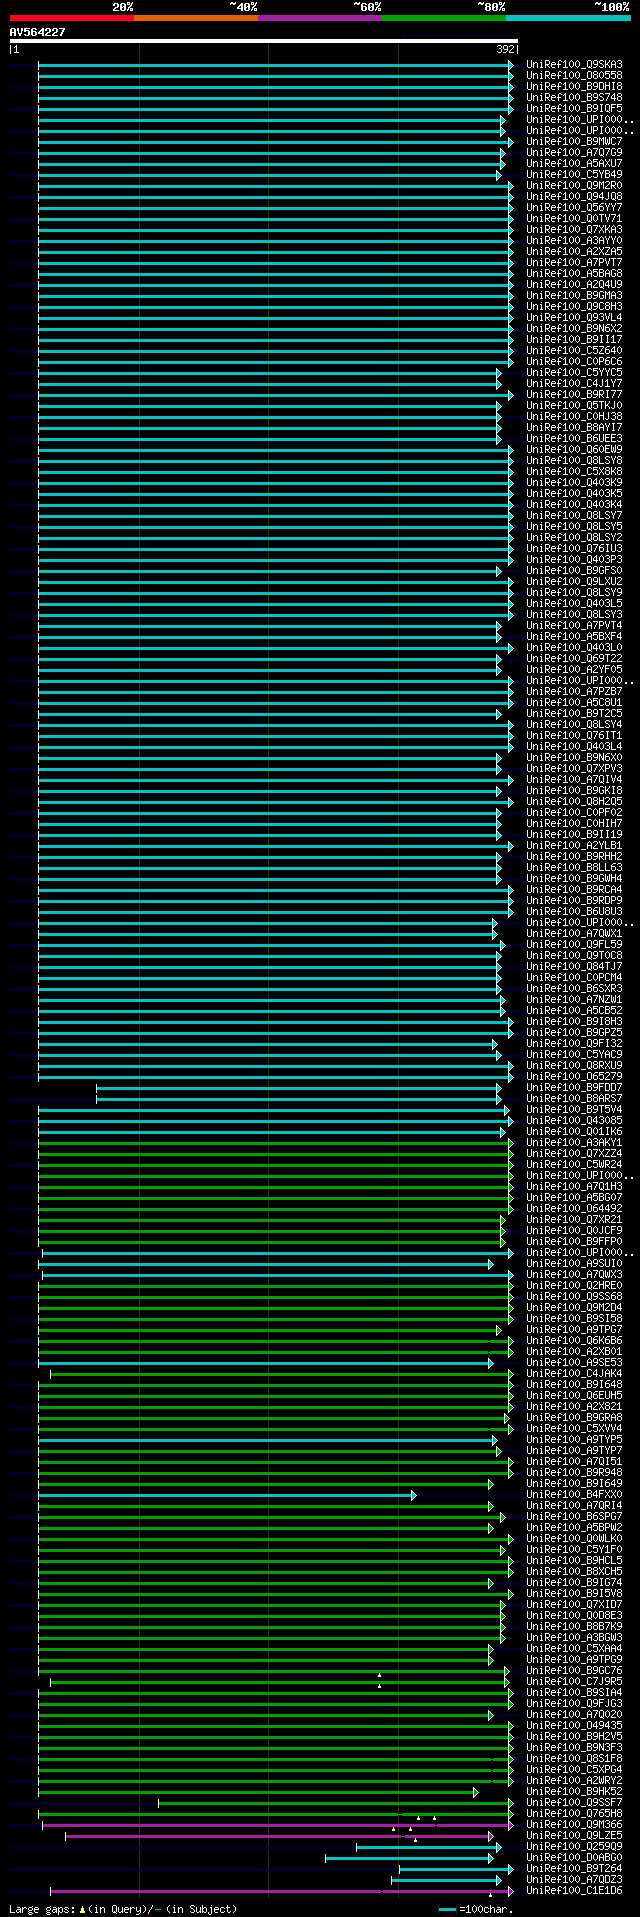Click the cyan alignment bar for UniRef100_B9FDD7
This screenshot has height=1917, width=640.
tap(298, 1087)
